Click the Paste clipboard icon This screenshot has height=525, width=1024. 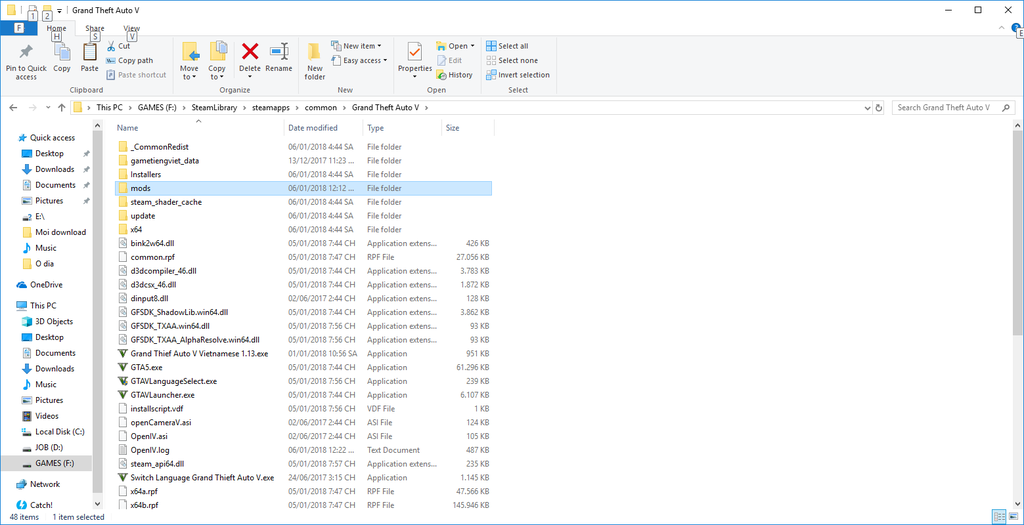[x=89, y=52]
